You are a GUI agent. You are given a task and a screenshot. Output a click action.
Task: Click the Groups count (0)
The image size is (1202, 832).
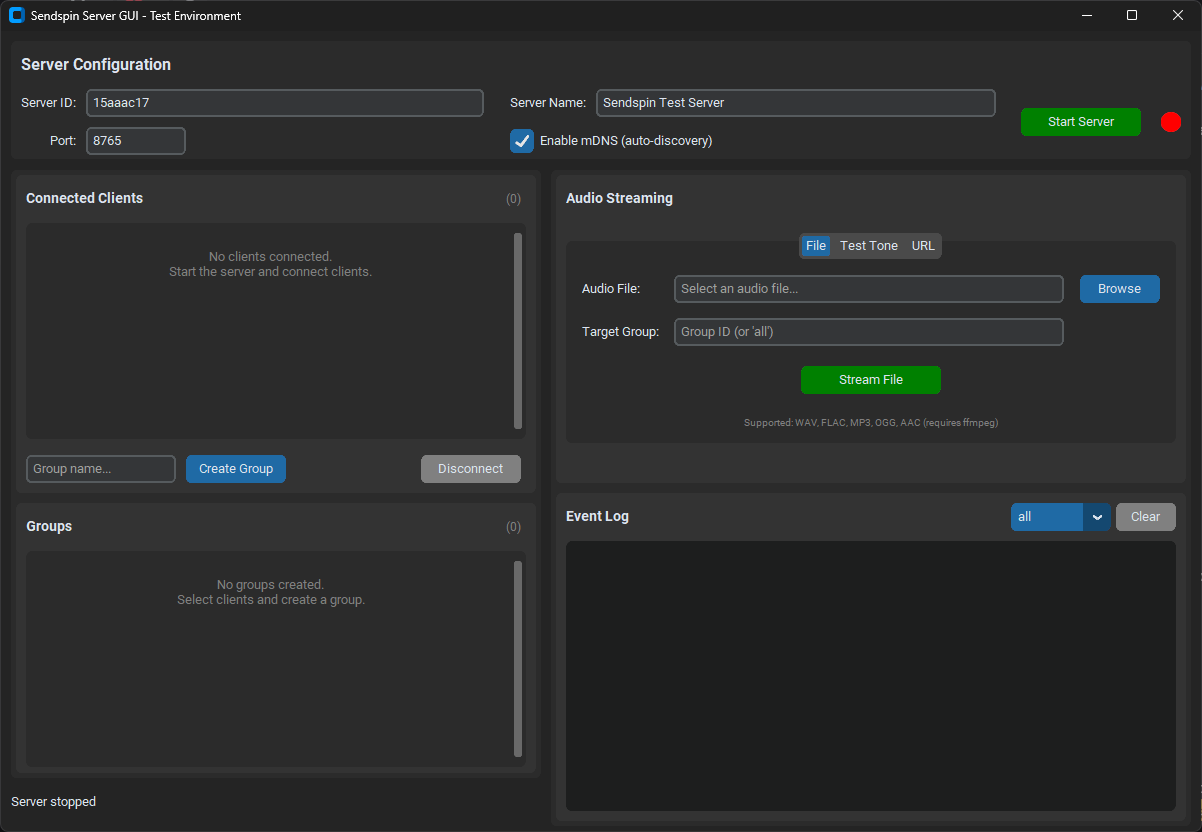tap(513, 527)
